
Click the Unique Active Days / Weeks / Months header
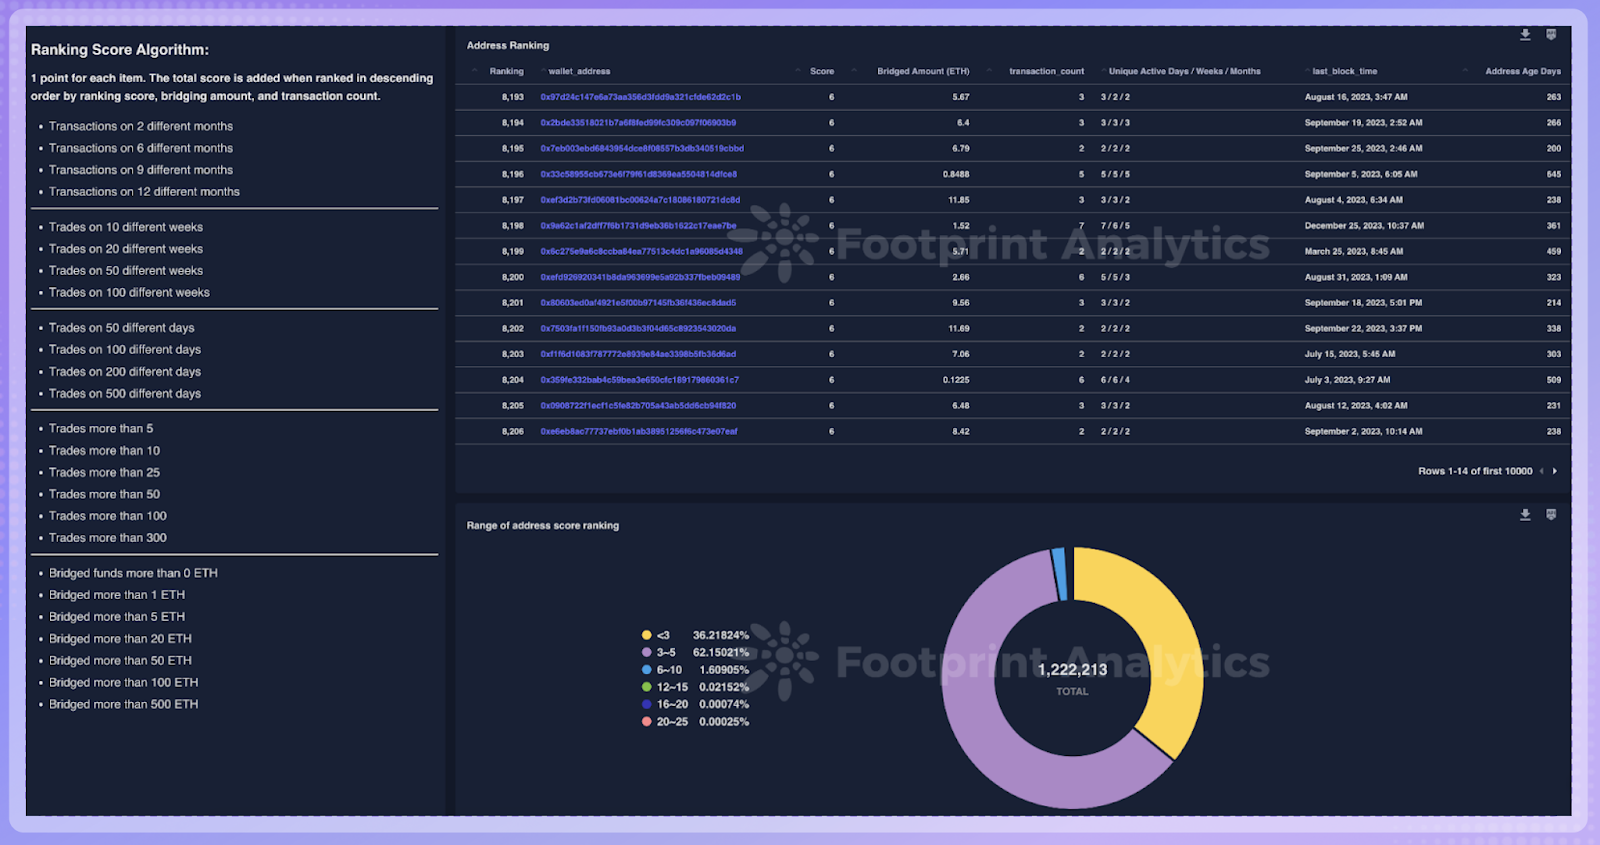(1184, 71)
